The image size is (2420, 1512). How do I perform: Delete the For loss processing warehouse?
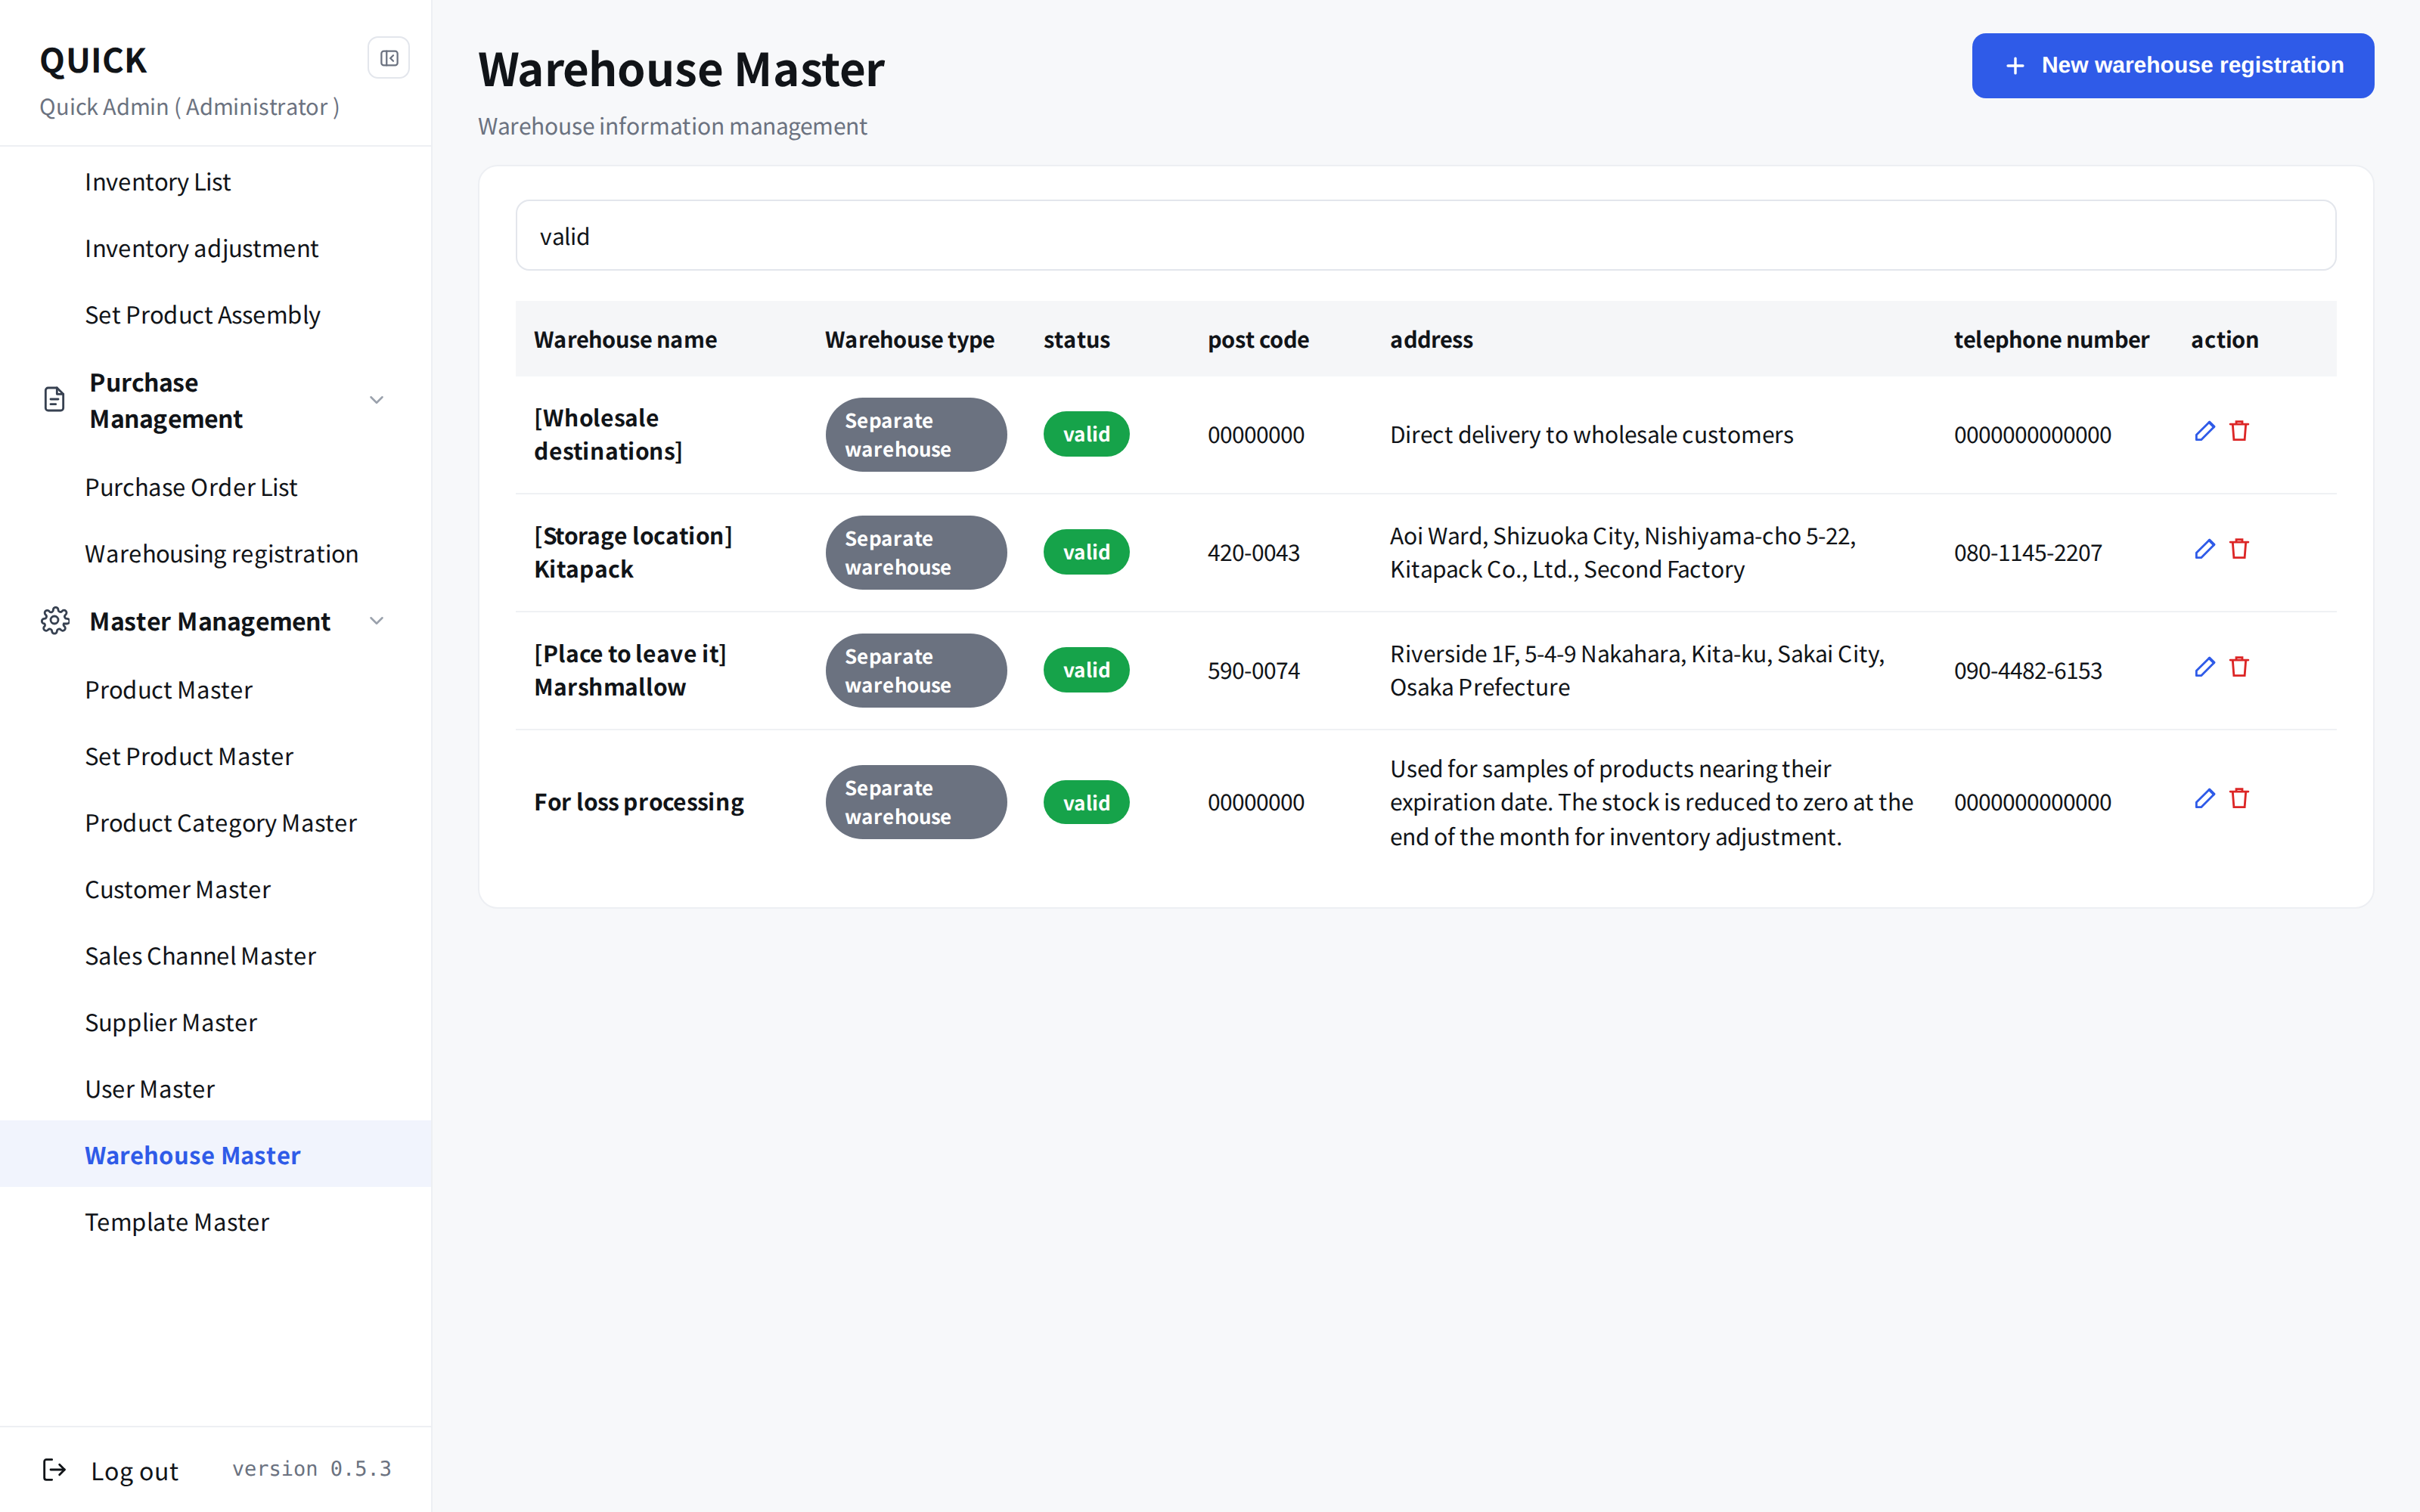2239,798
